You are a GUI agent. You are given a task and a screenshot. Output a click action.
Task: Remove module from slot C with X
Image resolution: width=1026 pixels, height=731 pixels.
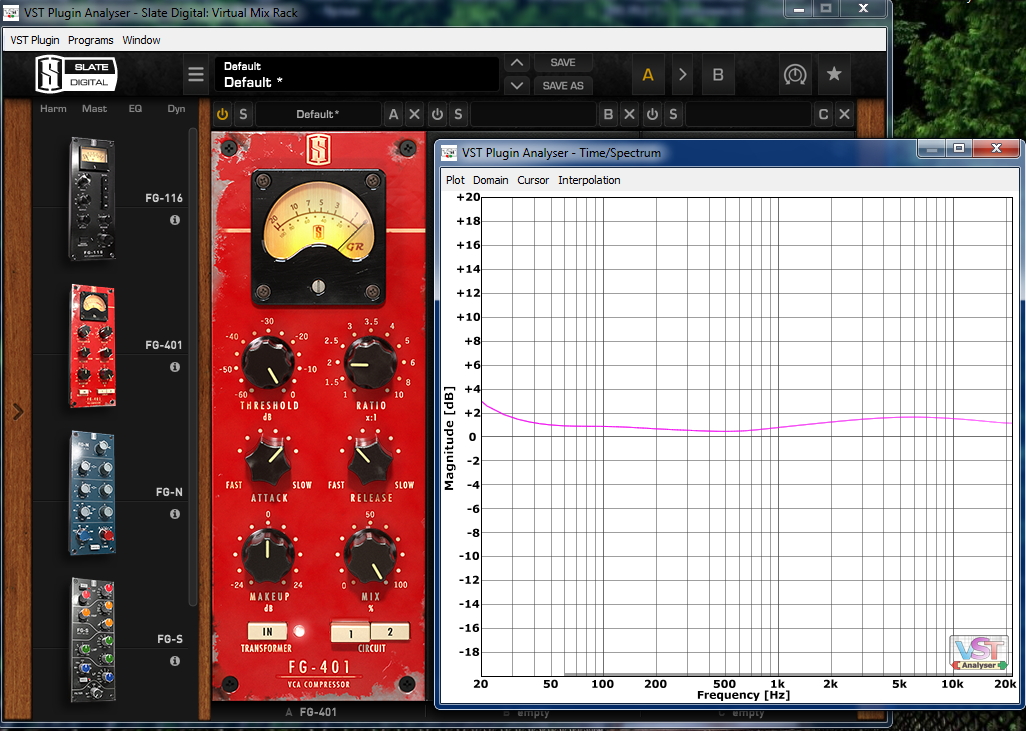[x=845, y=114]
